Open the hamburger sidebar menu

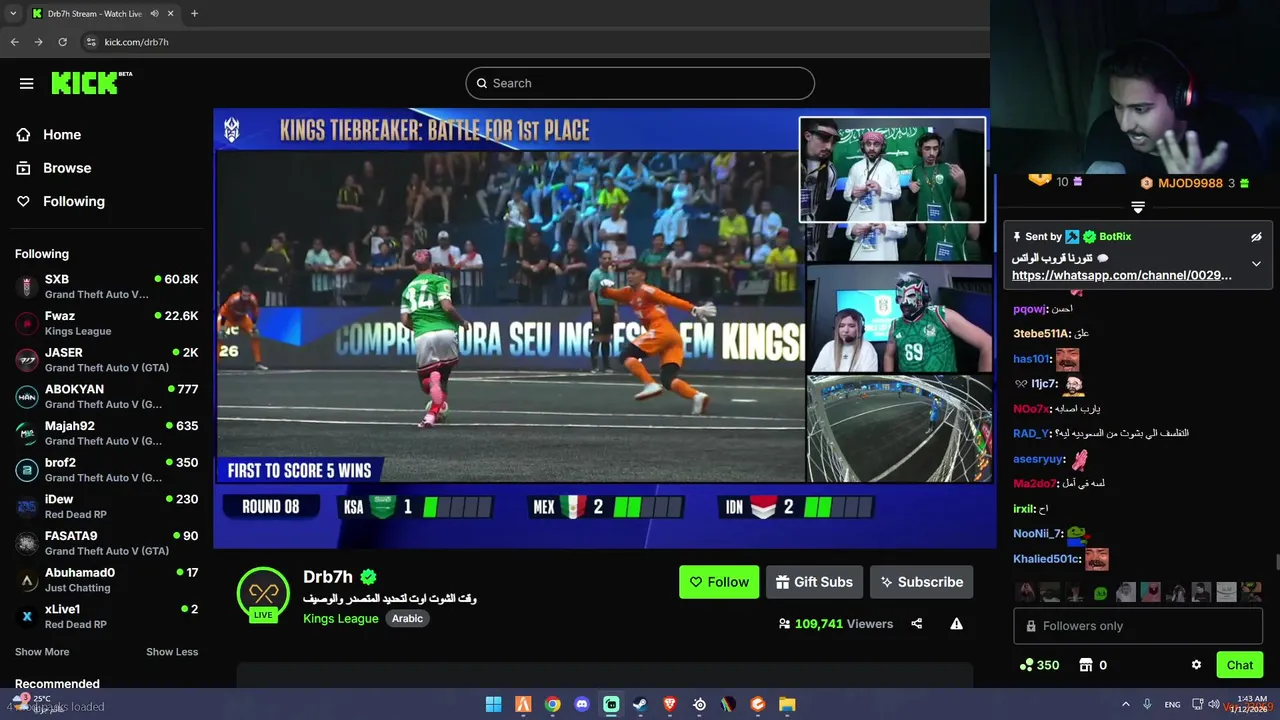tap(27, 83)
